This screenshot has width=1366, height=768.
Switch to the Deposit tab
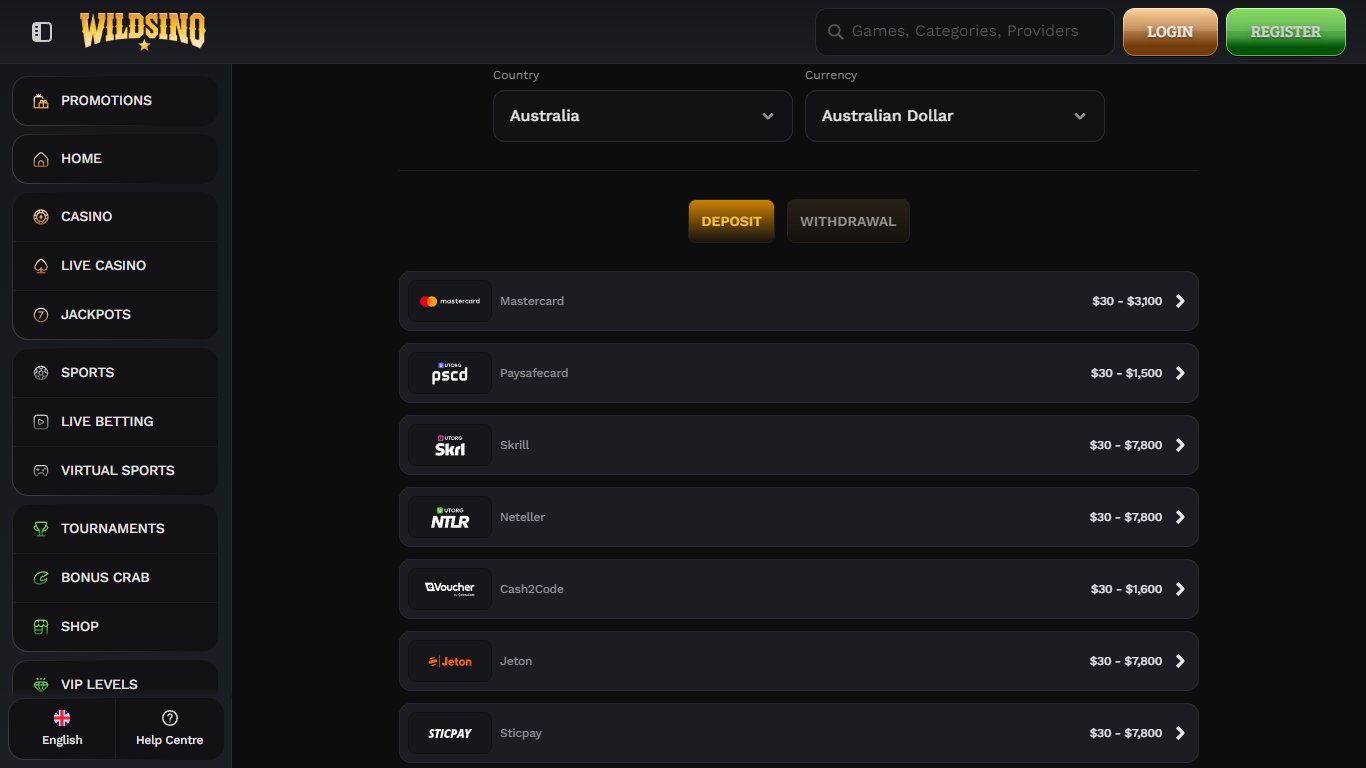[x=731, y=221]
